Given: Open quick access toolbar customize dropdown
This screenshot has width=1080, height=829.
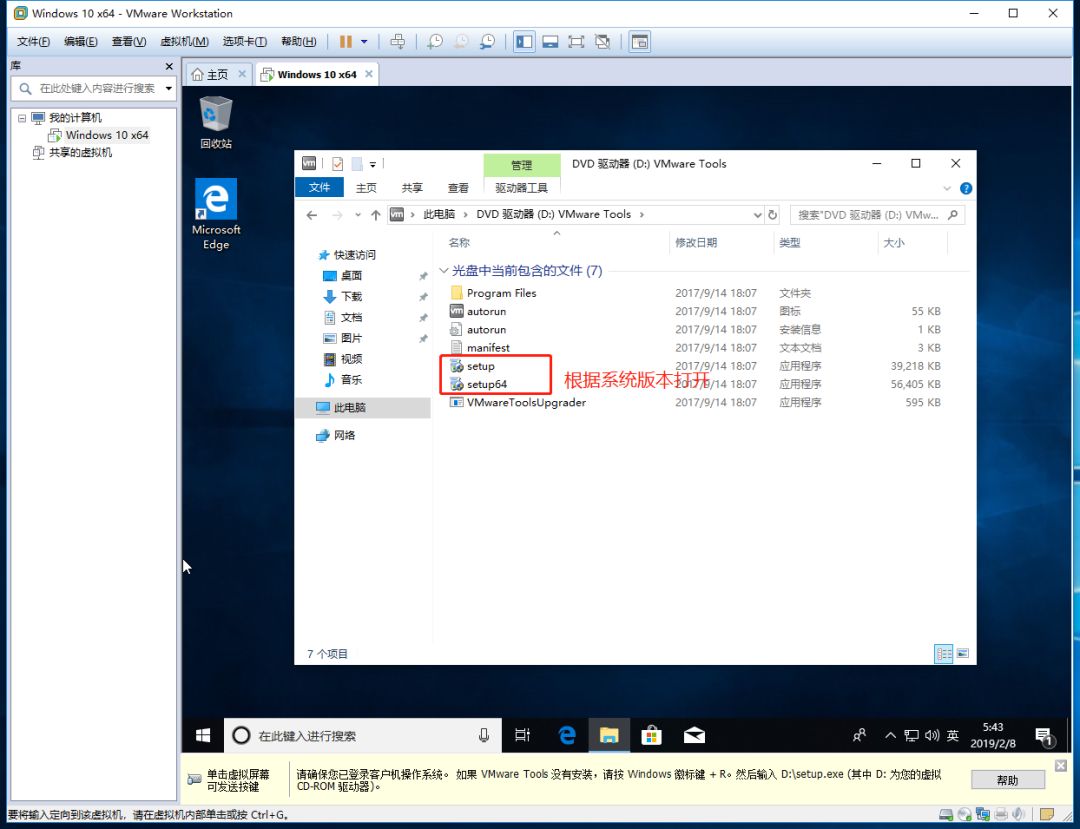Looking at the screenshot, I should click(x=373, y=165).
